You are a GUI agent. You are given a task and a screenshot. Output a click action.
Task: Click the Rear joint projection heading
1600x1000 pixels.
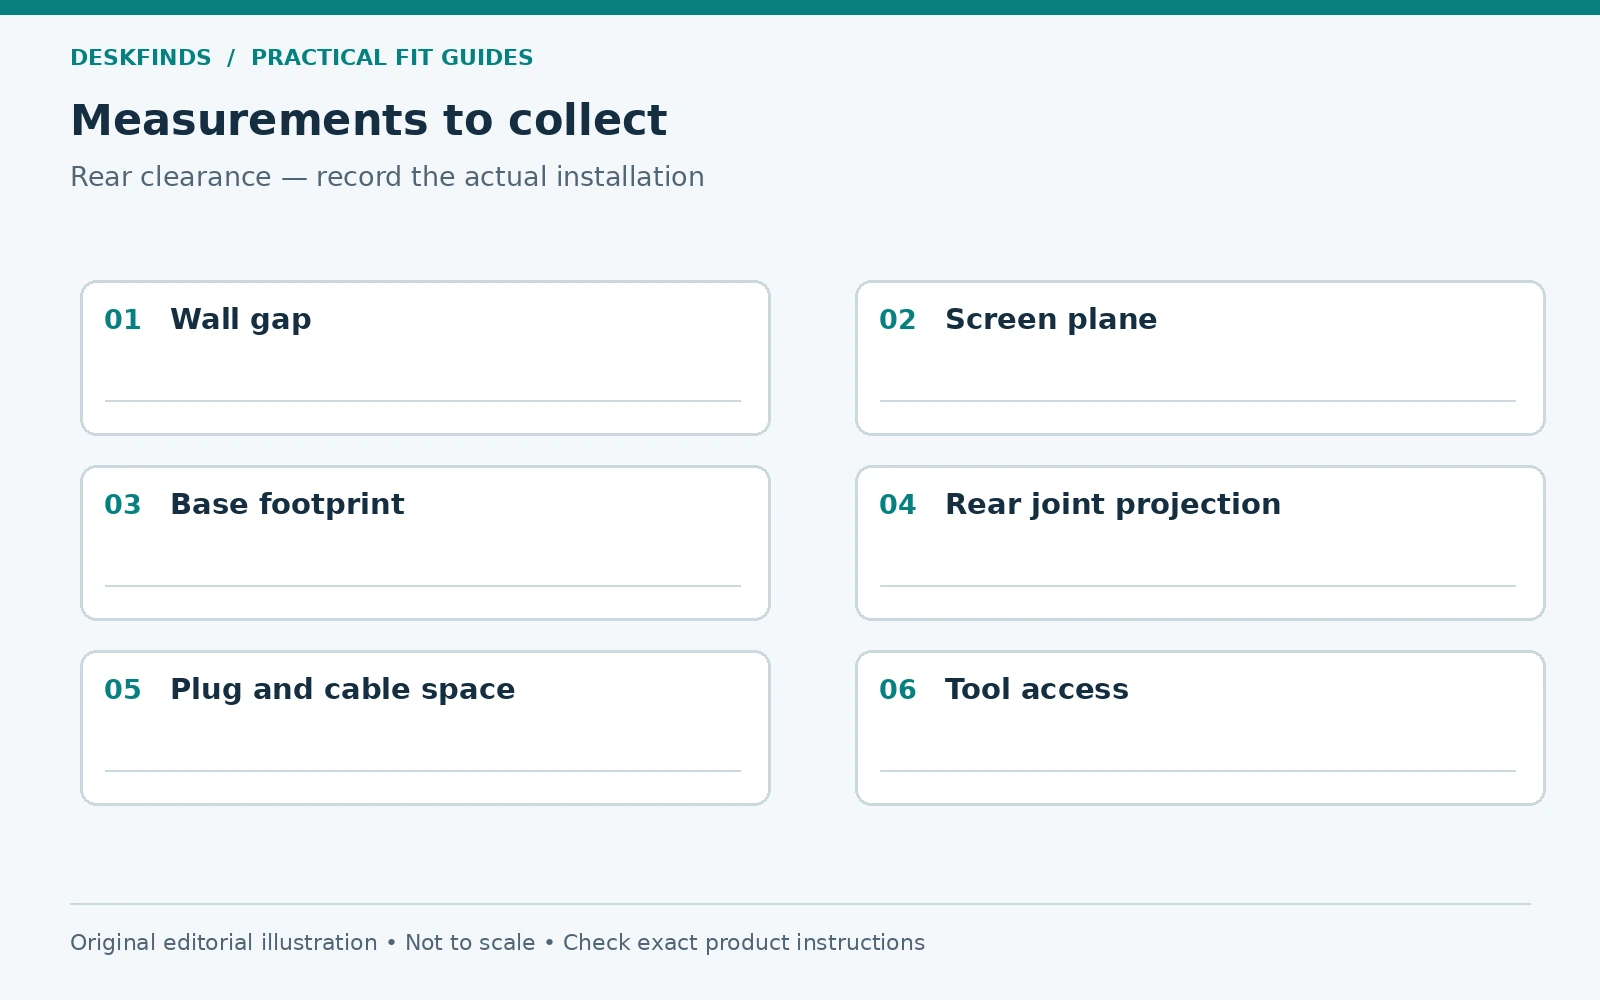click(1113, 505)
